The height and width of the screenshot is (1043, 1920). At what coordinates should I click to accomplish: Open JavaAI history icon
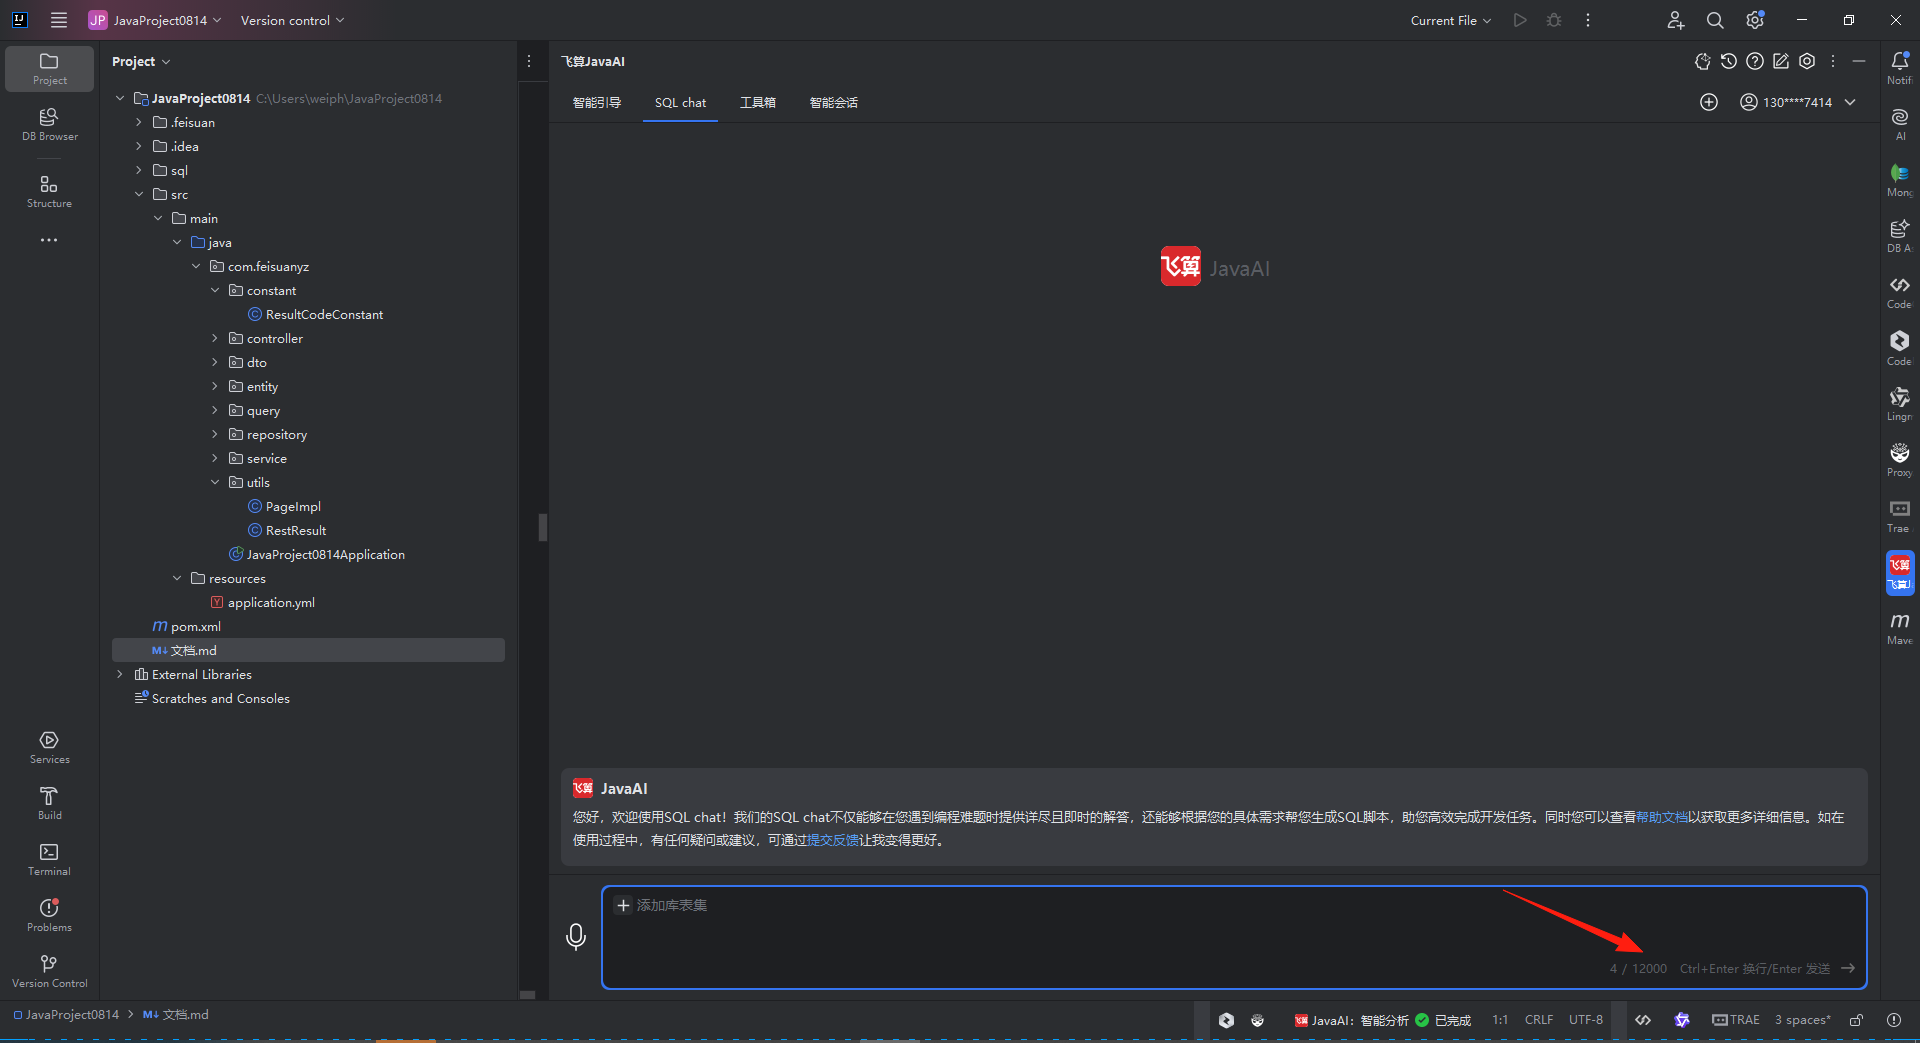click(1729, 61)
